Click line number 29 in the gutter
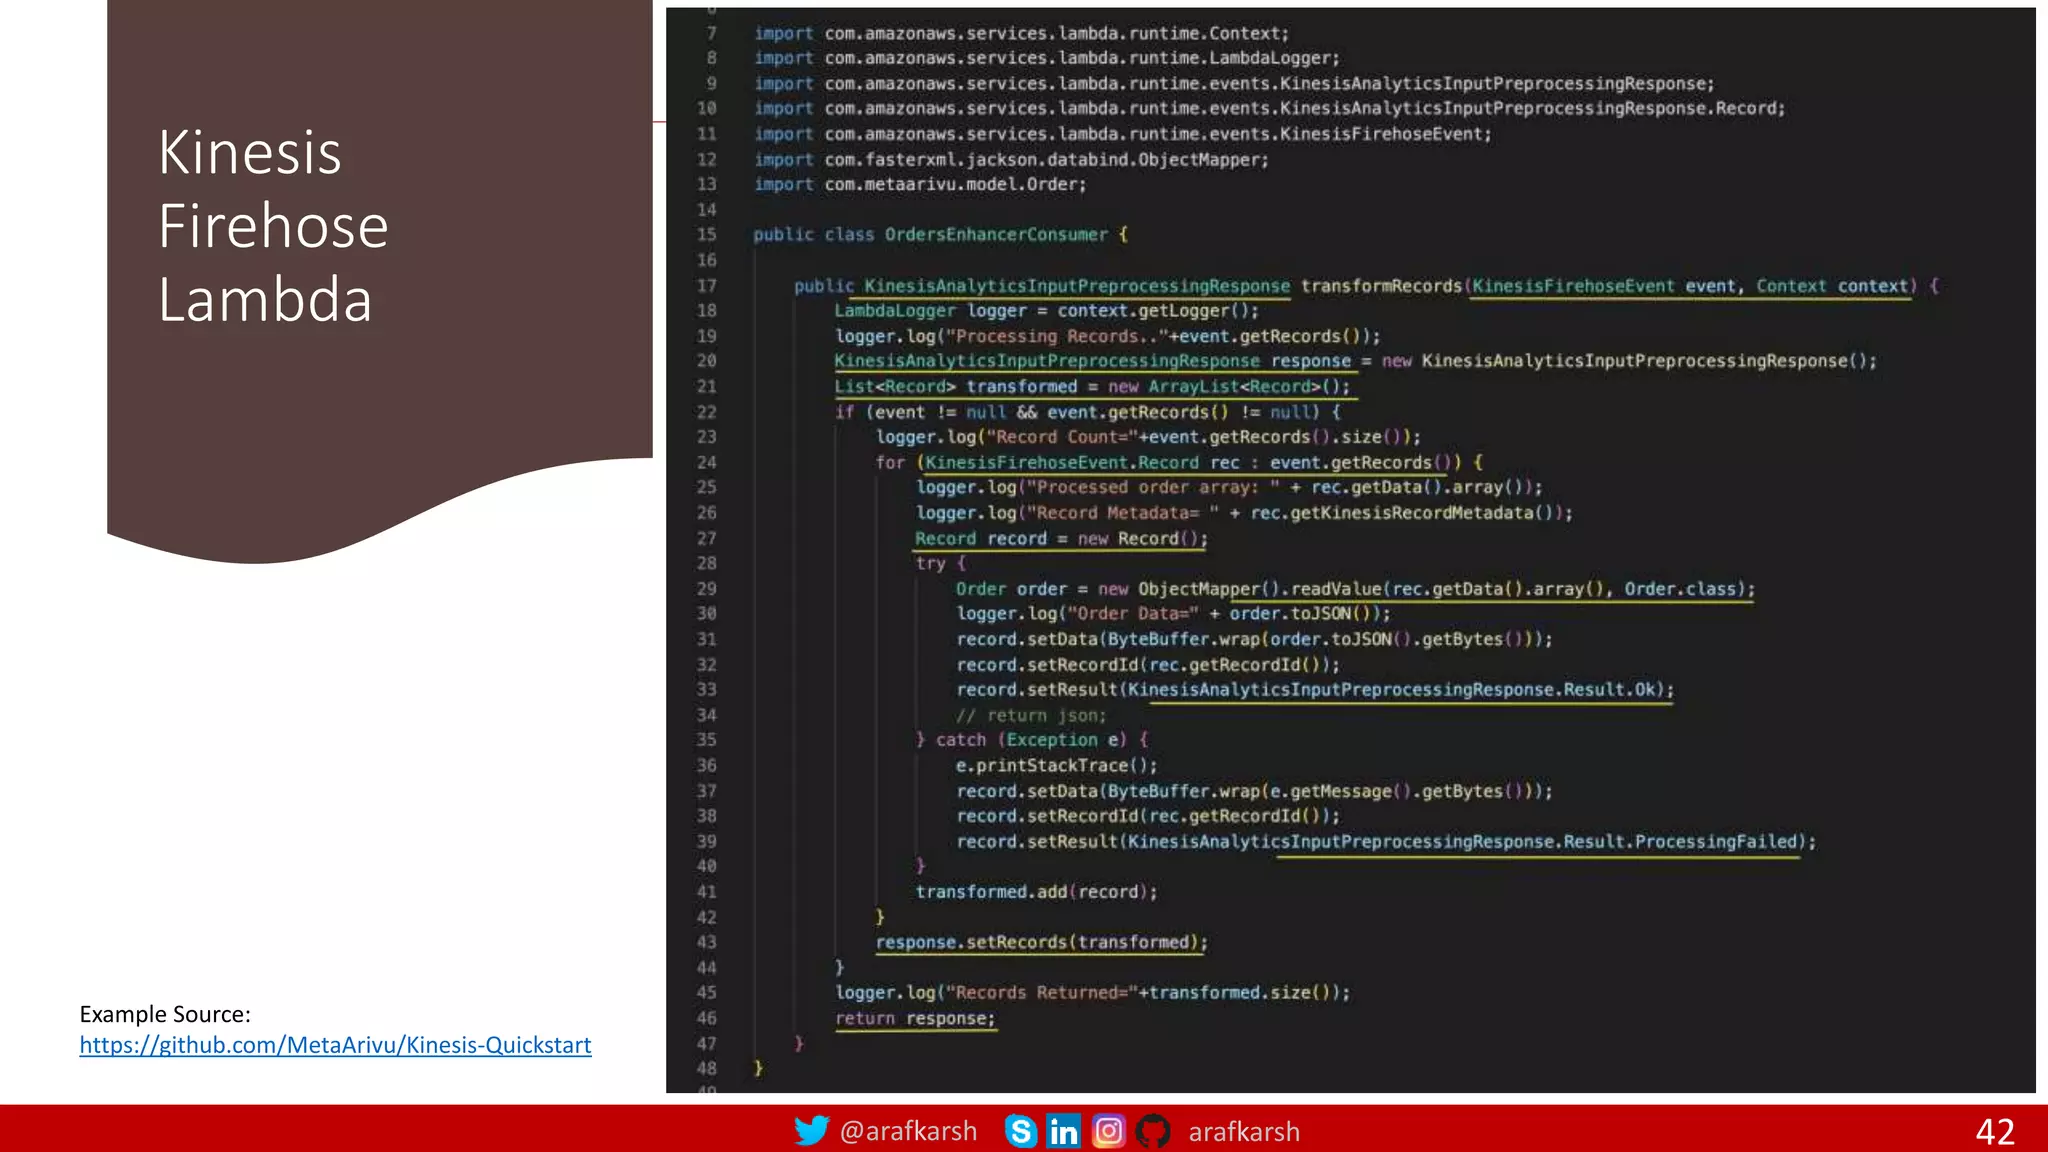 coord(706,589)
